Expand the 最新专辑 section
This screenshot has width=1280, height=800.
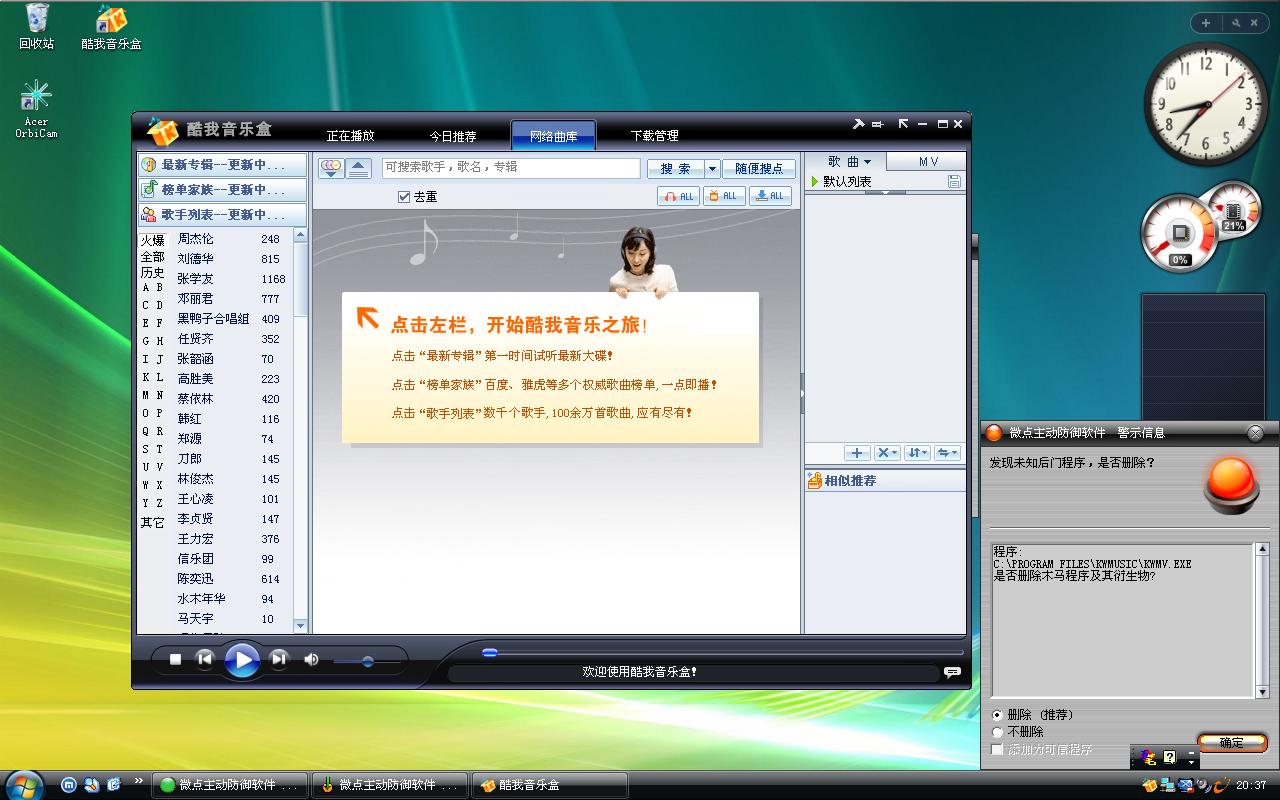223,165
